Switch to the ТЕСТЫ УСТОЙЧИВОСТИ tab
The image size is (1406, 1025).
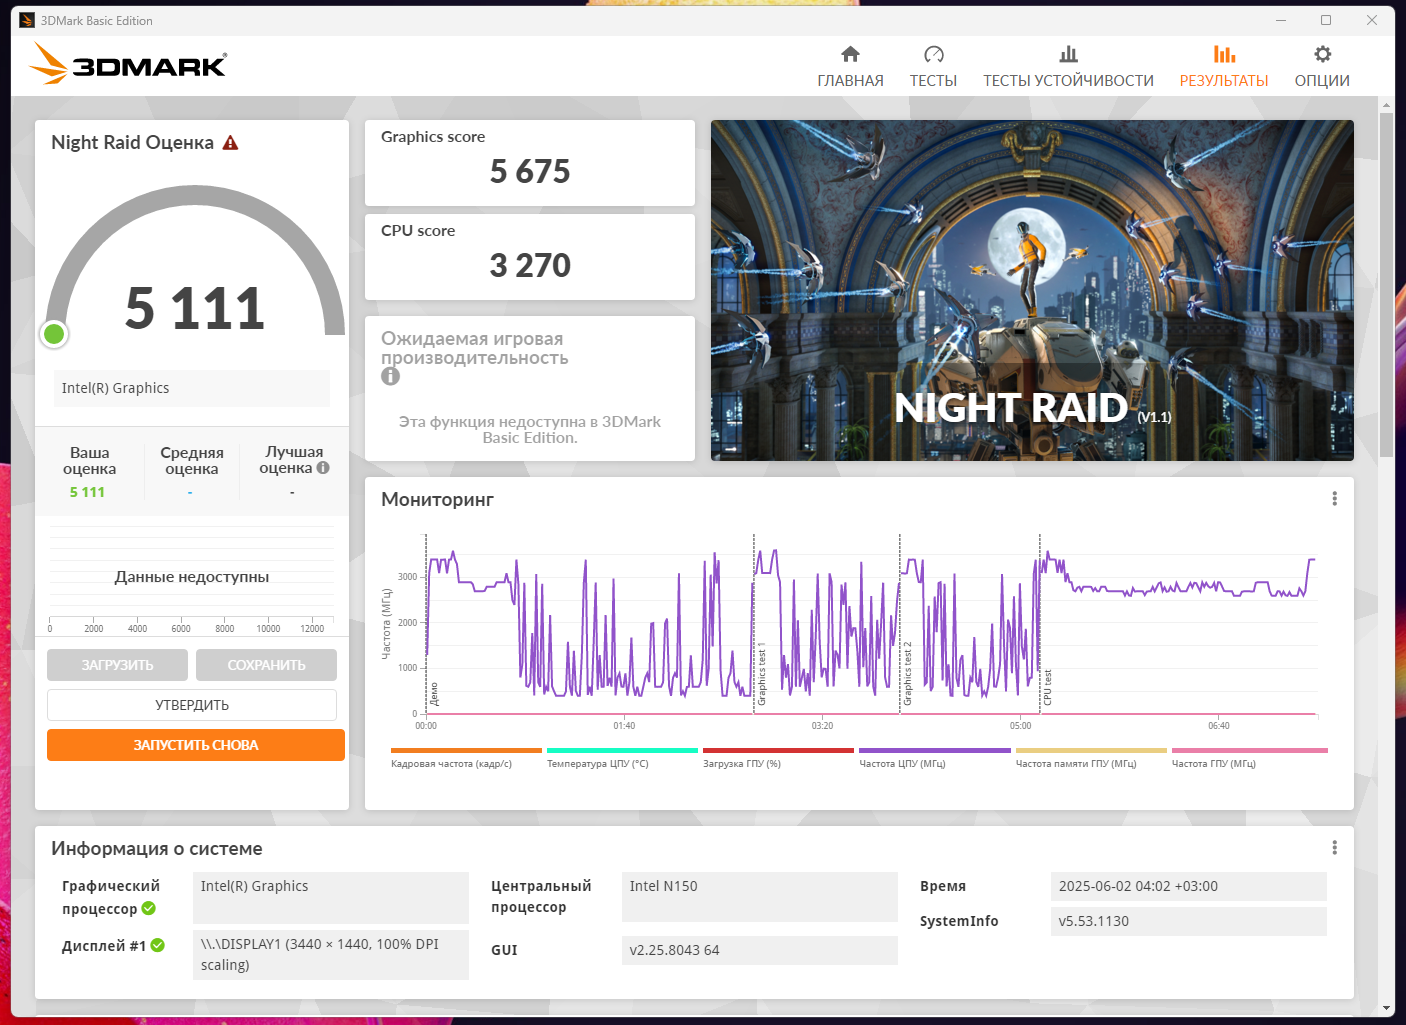pos(1068,81)
